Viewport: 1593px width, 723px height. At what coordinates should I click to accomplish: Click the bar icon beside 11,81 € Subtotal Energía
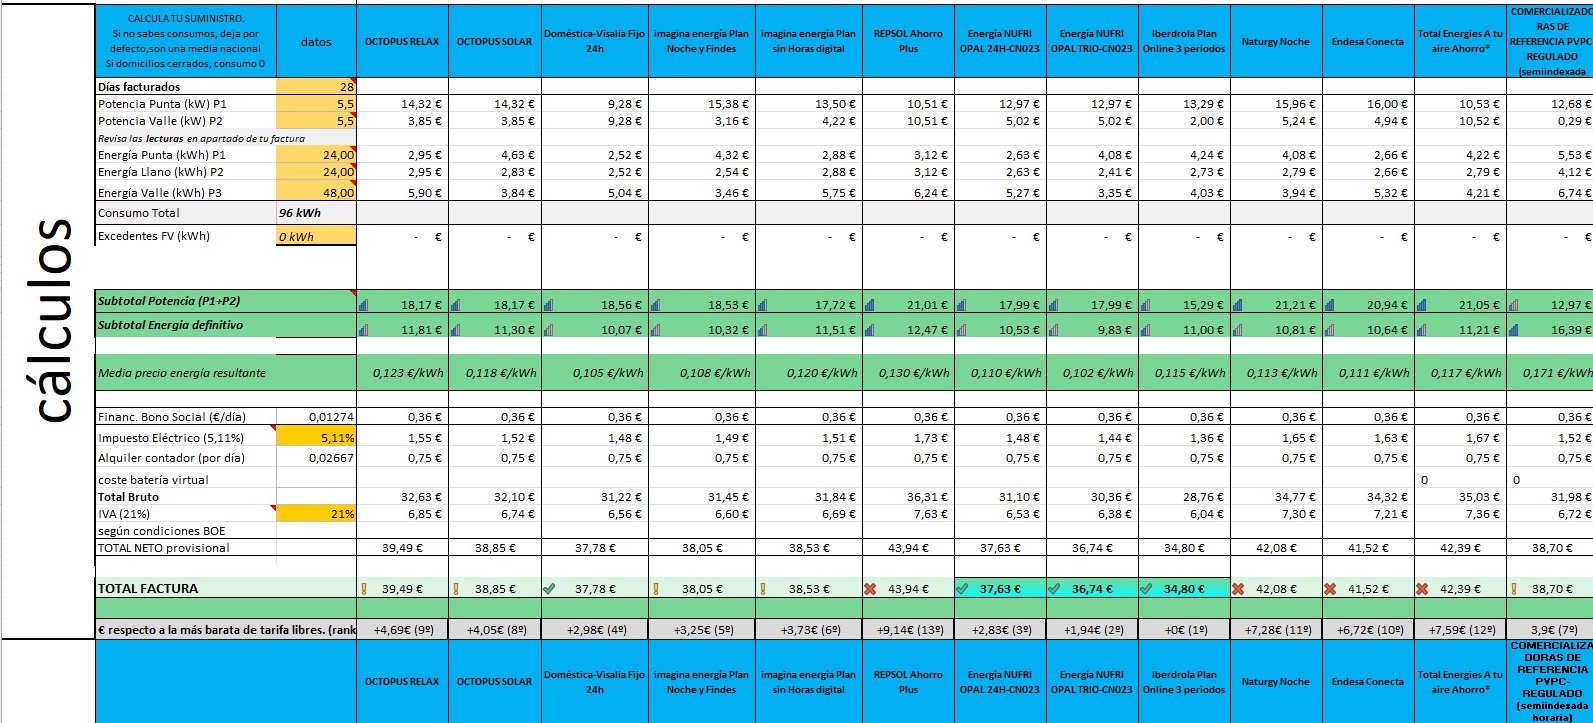[x=362, y=329]
